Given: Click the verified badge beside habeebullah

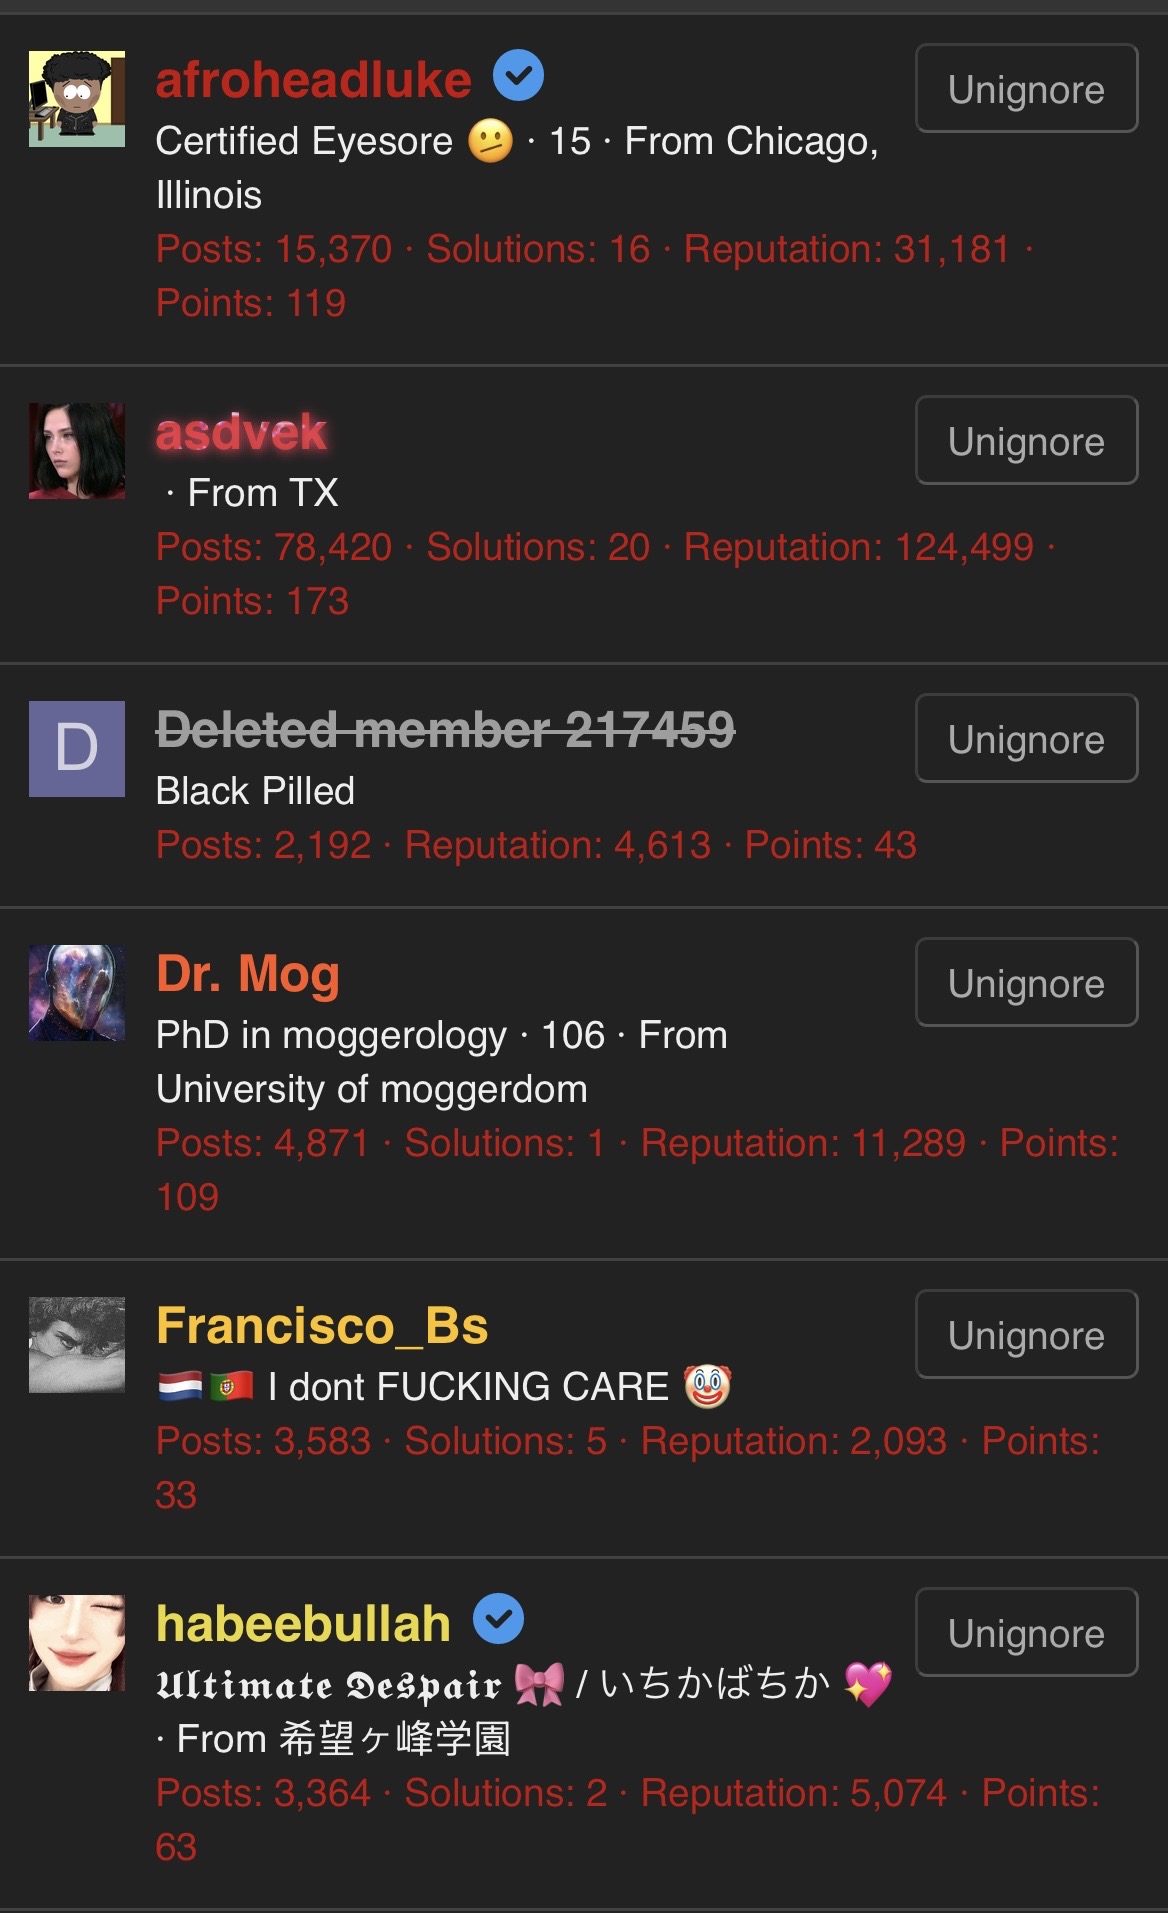Looking at the screenshot, I should tap(498, 1619).
